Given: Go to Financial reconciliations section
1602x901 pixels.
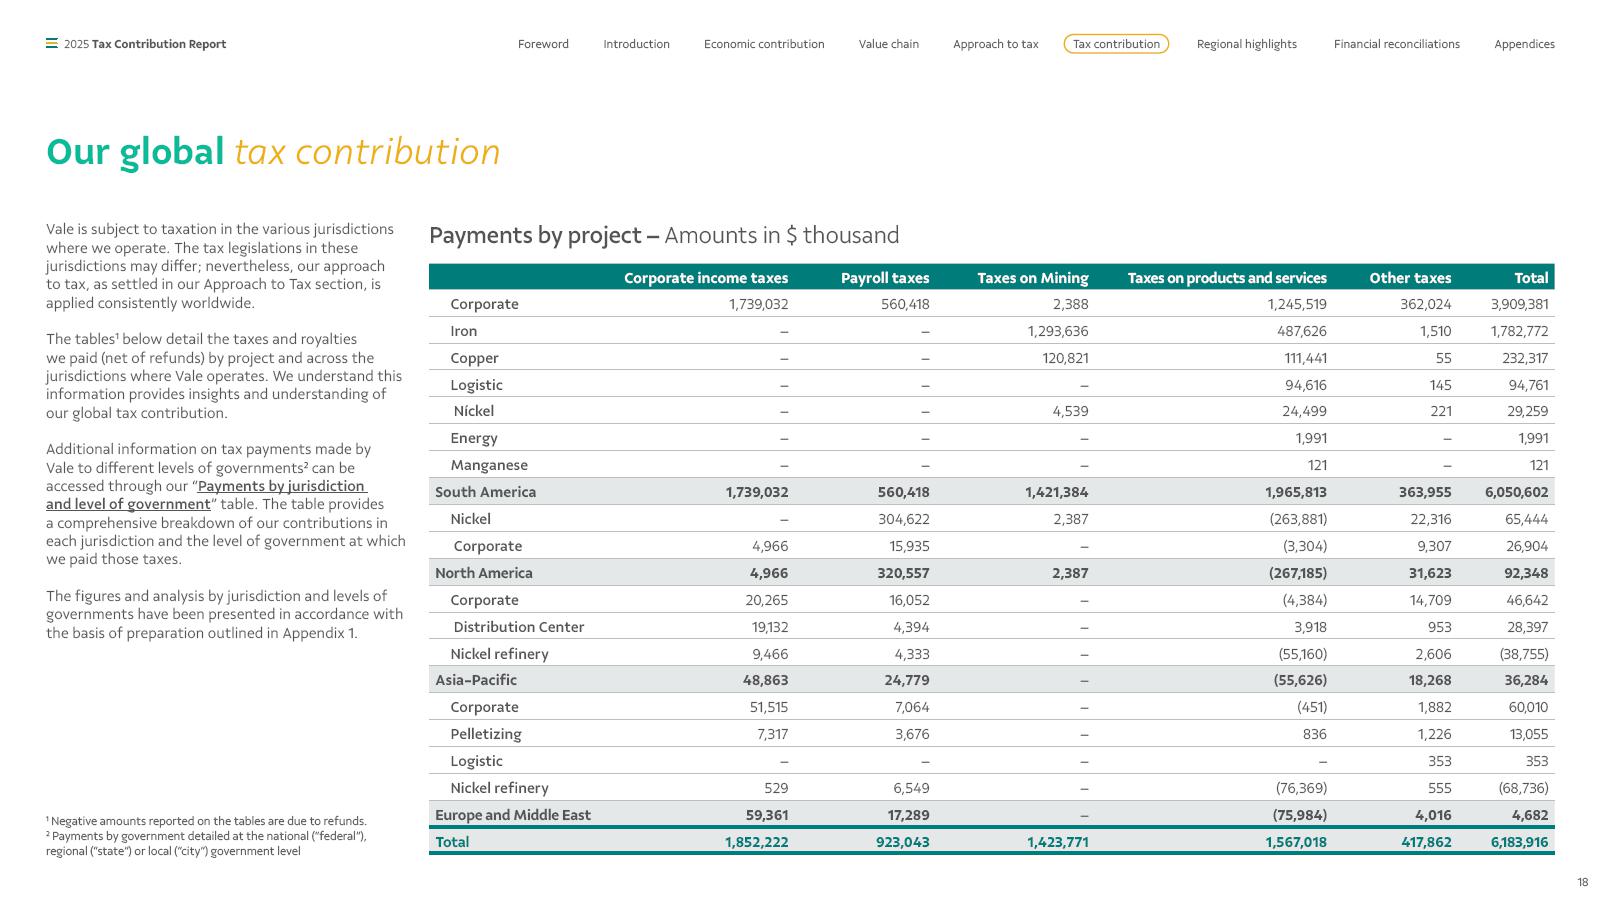Looking at the screenshot, I should pos(1397,44).
